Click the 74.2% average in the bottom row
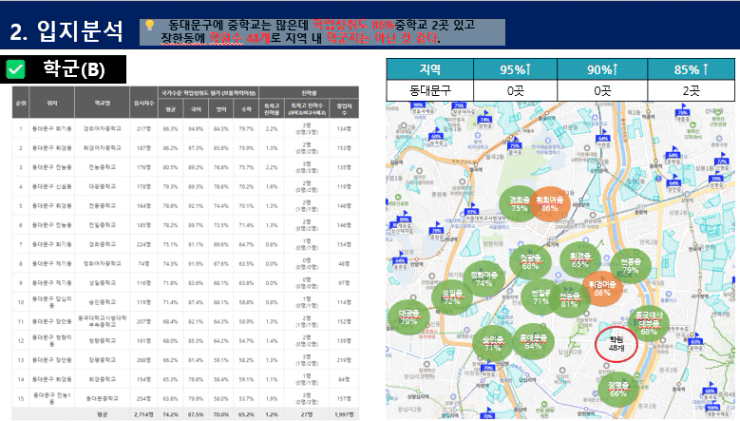The image size is (740, 421). (x=170, y=414)
